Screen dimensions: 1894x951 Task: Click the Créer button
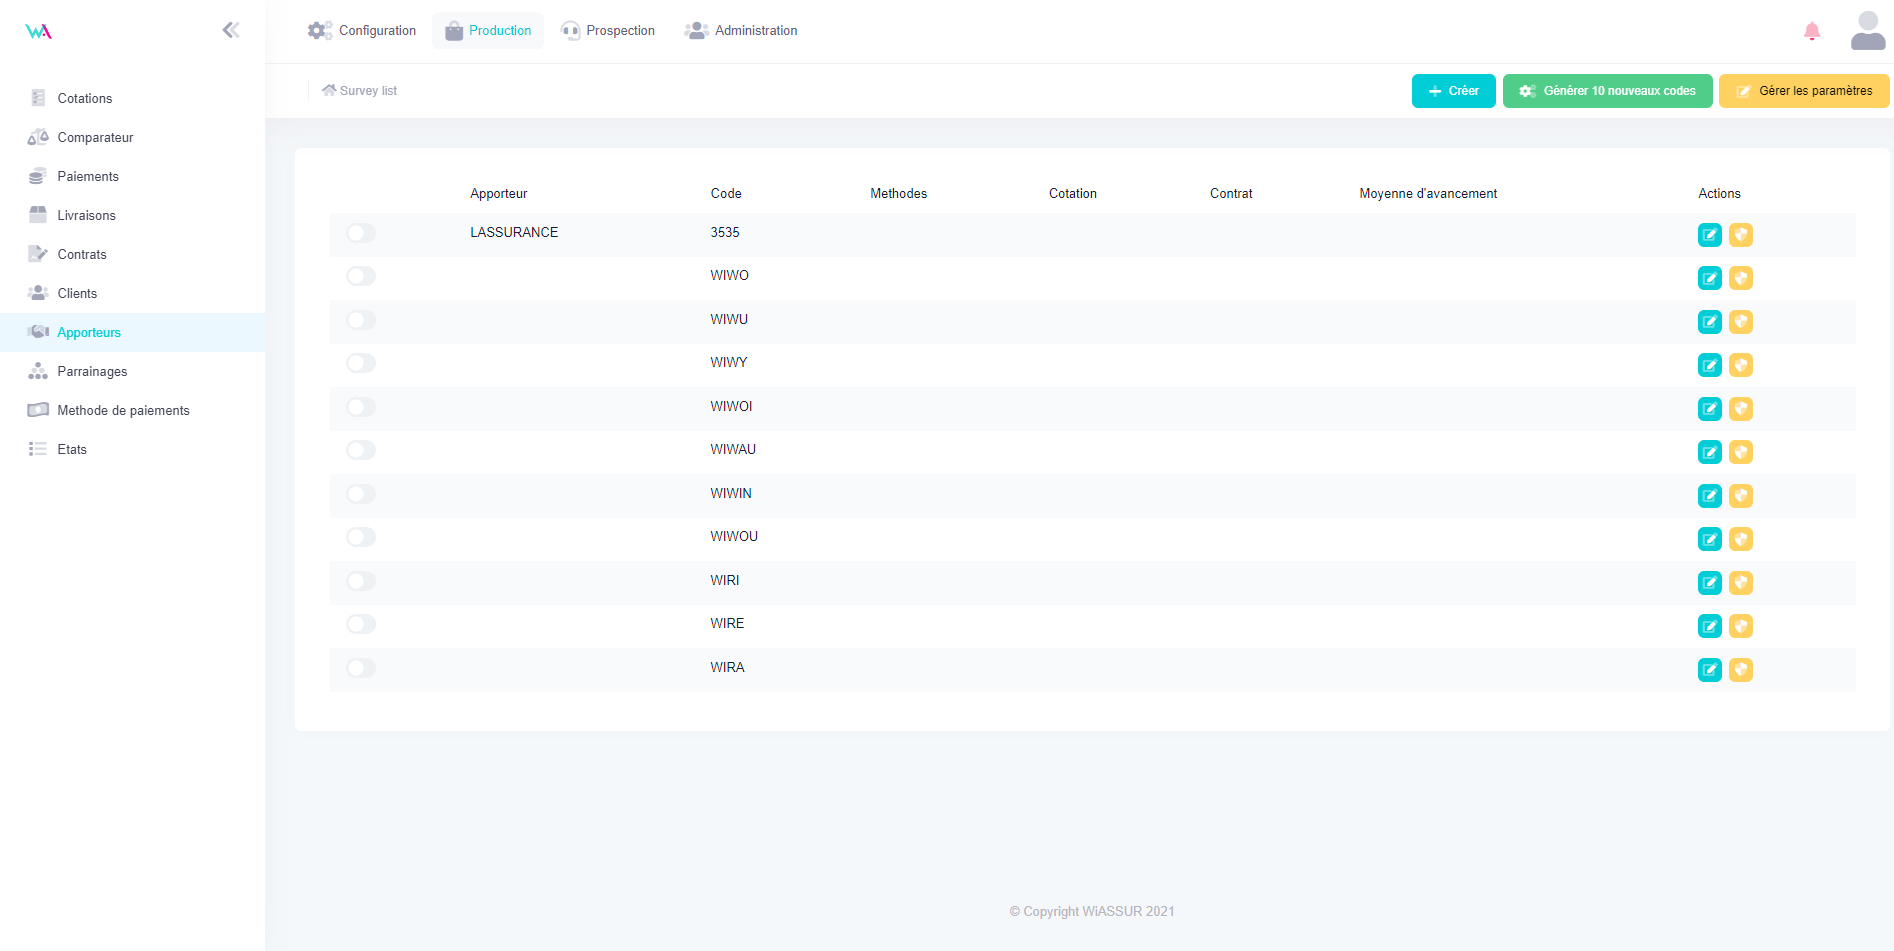1453,91
